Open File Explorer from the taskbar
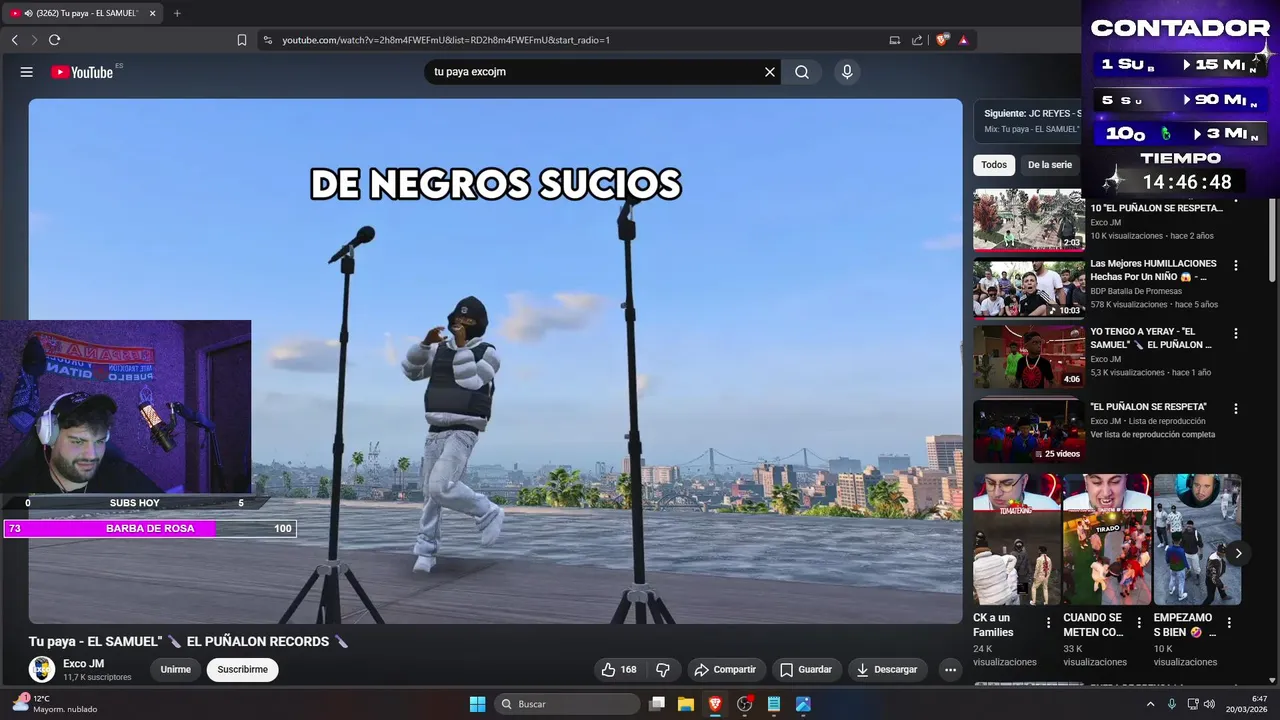 click(686, 704)
